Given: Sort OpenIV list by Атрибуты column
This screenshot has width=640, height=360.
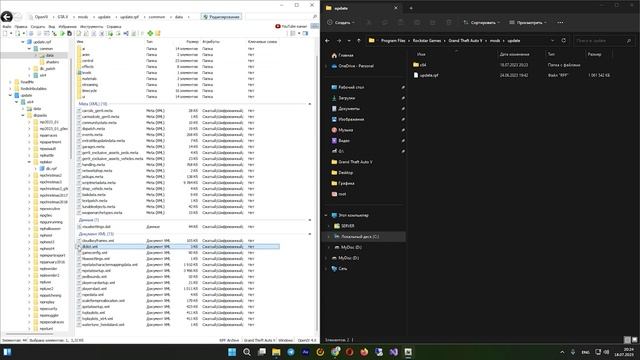Looking at the screenshot, I should 211,42.
